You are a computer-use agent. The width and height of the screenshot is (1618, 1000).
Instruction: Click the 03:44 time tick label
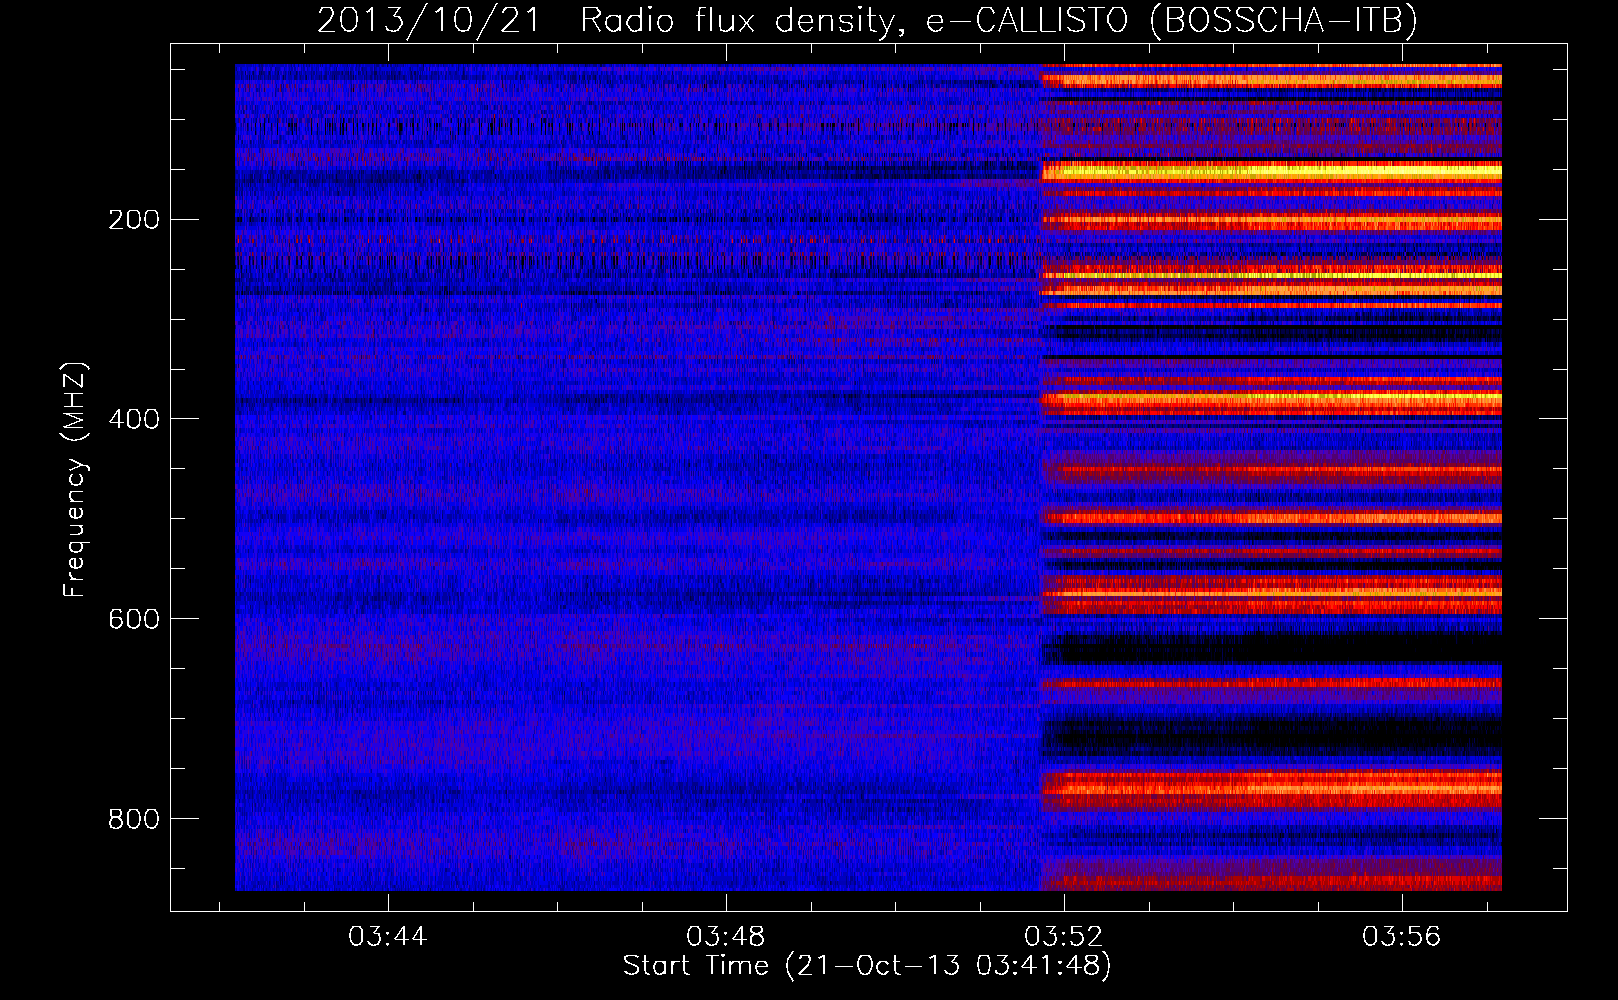[x=387, y=936]
